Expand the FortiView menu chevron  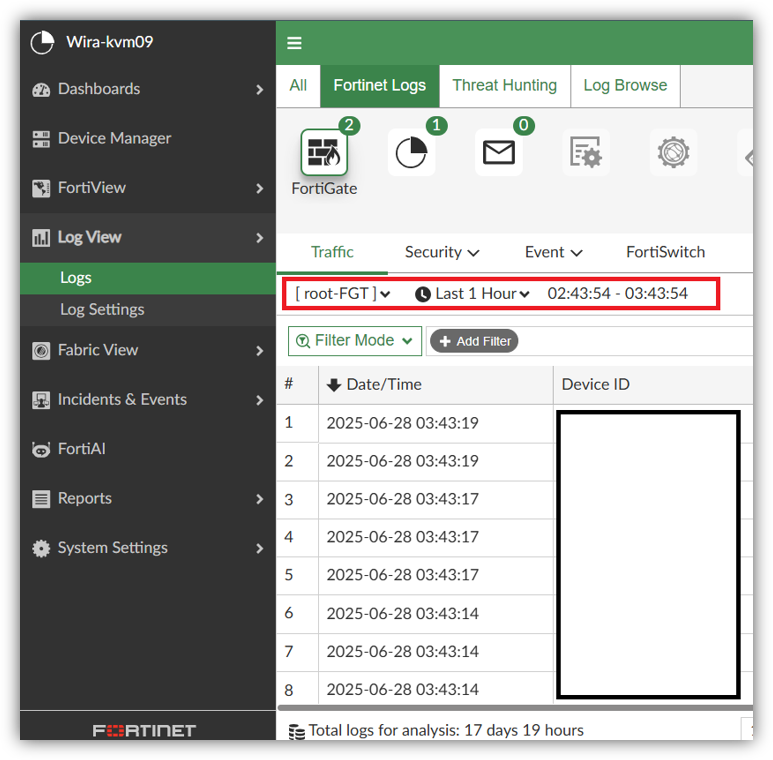click(260, 188)
